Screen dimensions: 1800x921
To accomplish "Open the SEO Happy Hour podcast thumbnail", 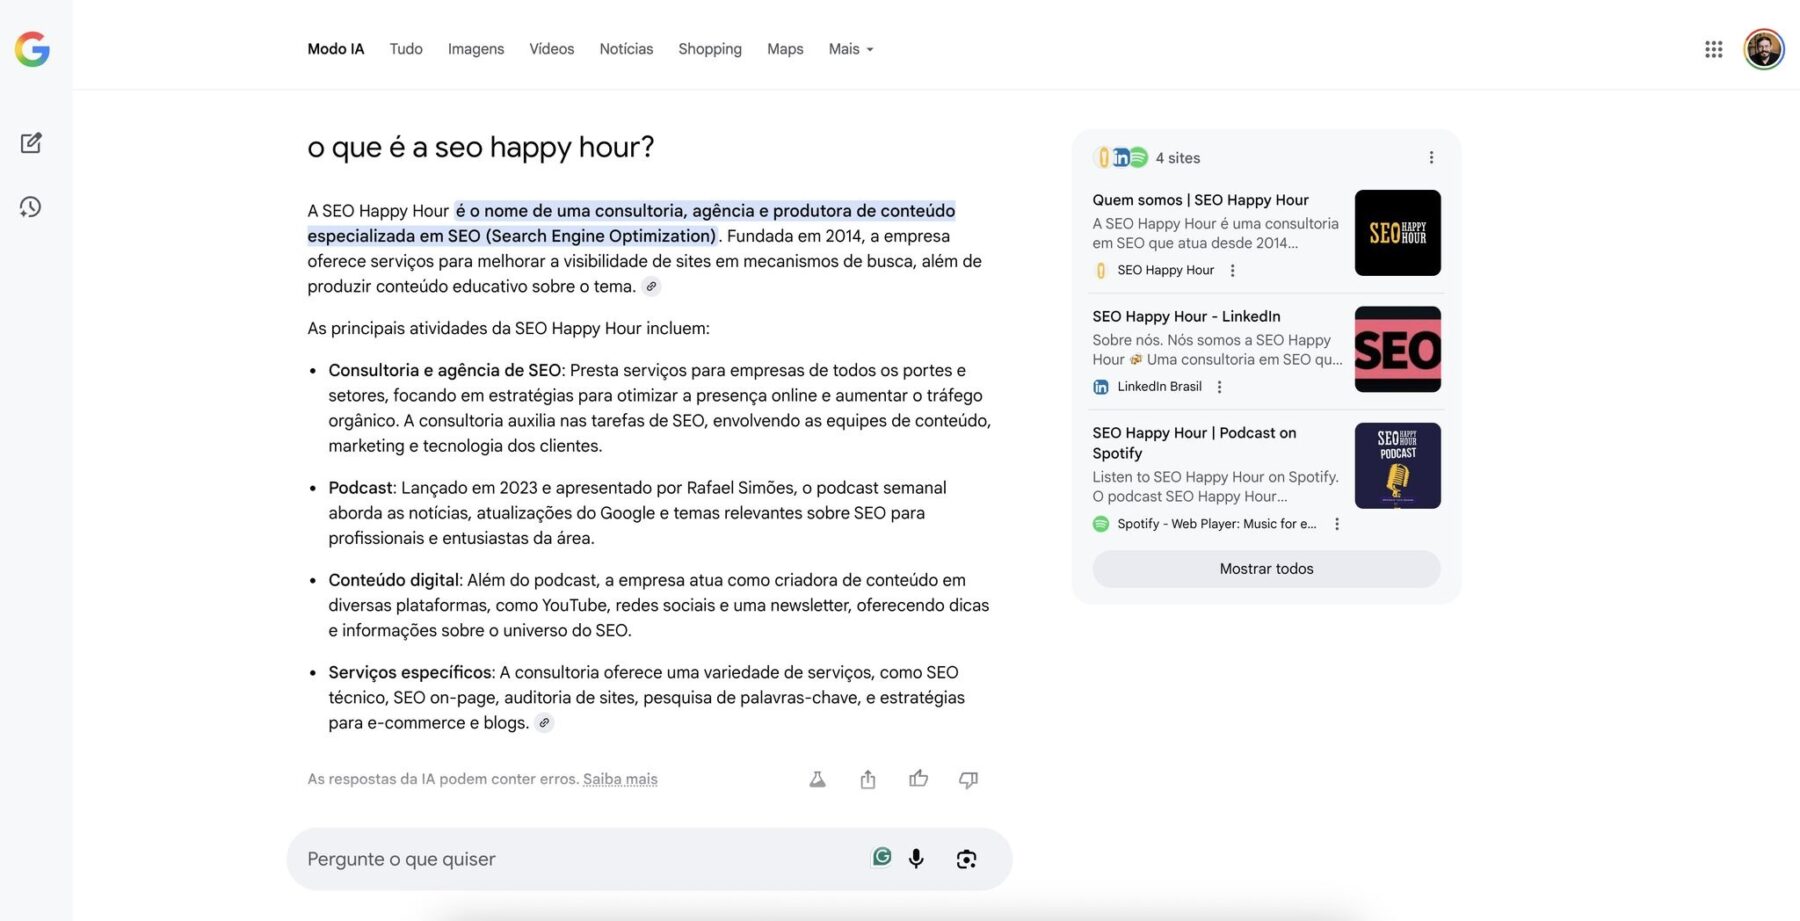I will (1397, 466).
